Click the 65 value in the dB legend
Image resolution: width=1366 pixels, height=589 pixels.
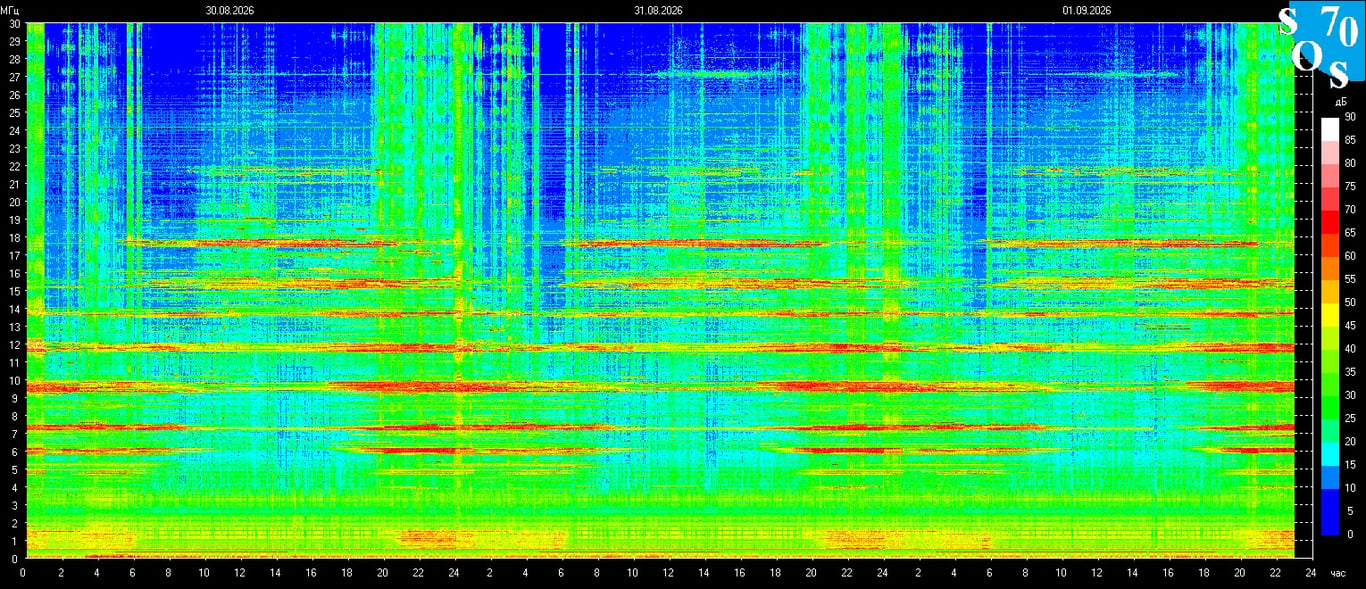point(1350,233)
